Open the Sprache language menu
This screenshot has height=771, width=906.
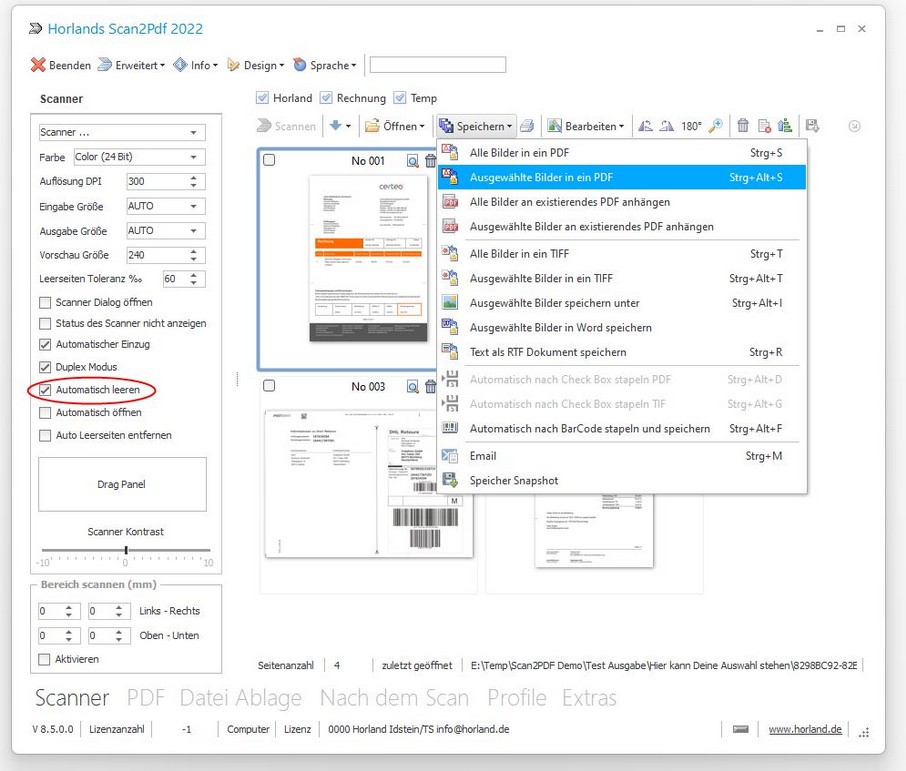pyautogui.click(x=325, y=65)
